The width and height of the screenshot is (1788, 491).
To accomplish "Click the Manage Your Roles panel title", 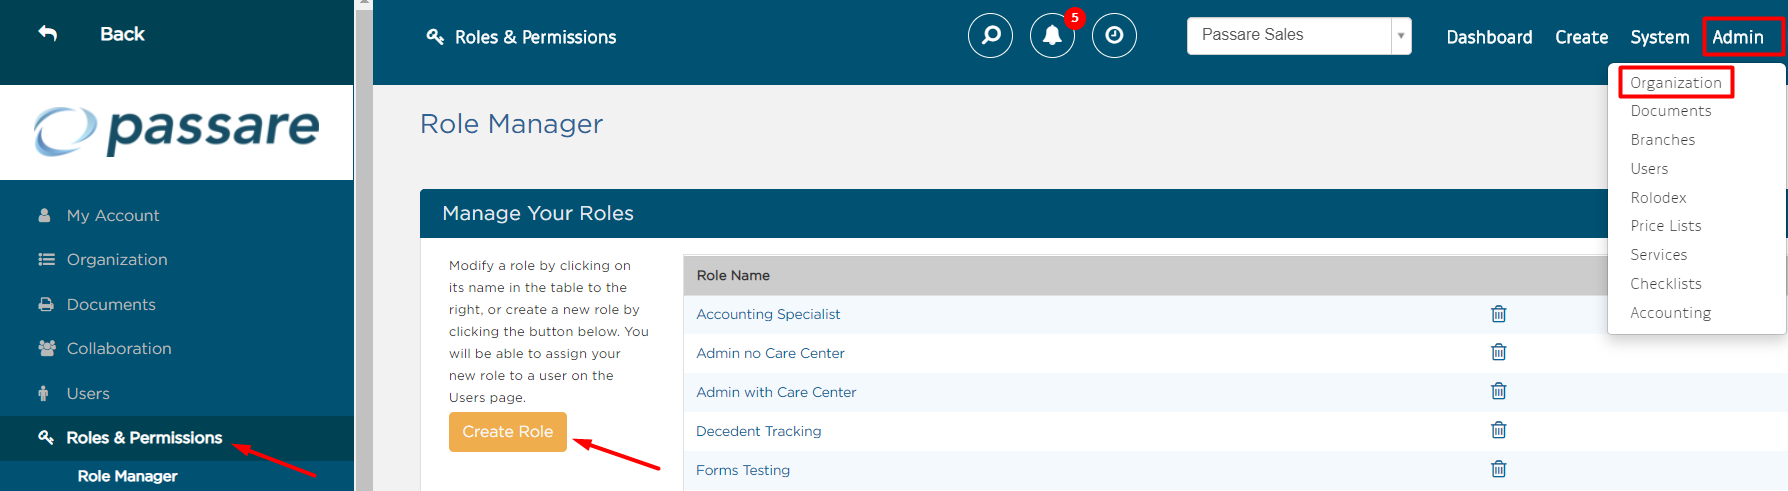I will 538,213.
